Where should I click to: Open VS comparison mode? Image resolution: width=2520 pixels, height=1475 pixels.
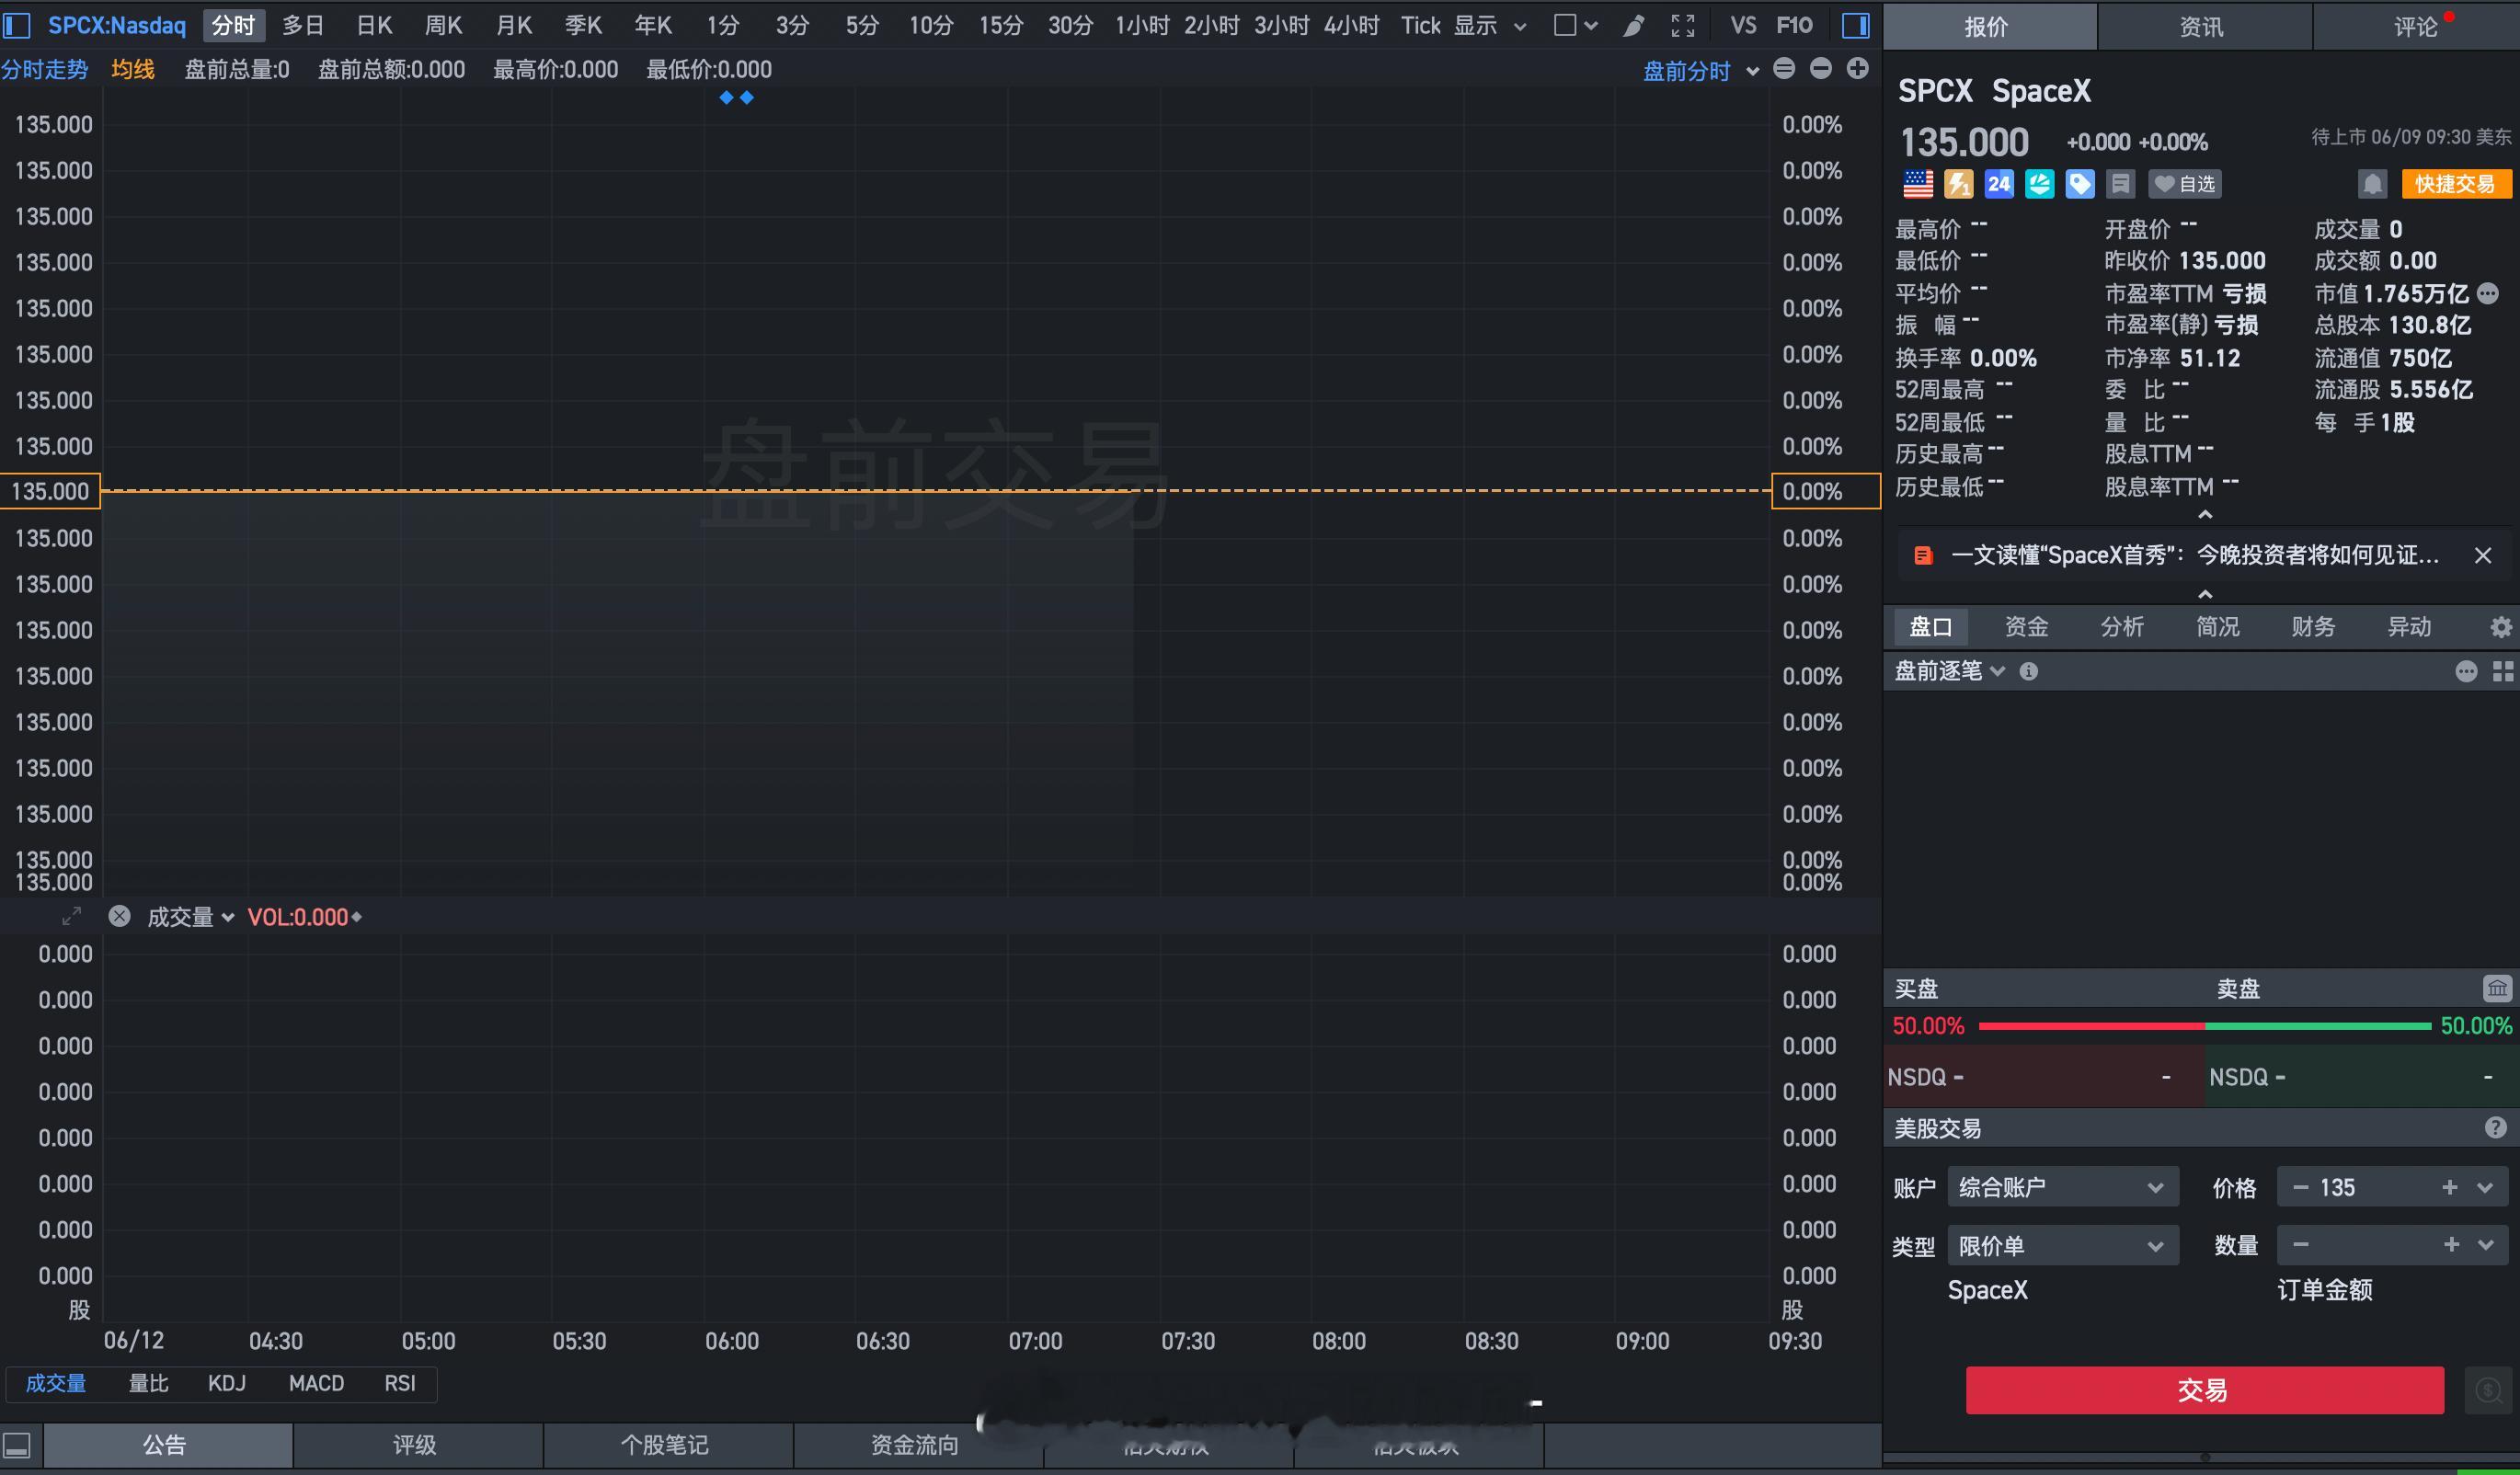tap(1743, 25)
